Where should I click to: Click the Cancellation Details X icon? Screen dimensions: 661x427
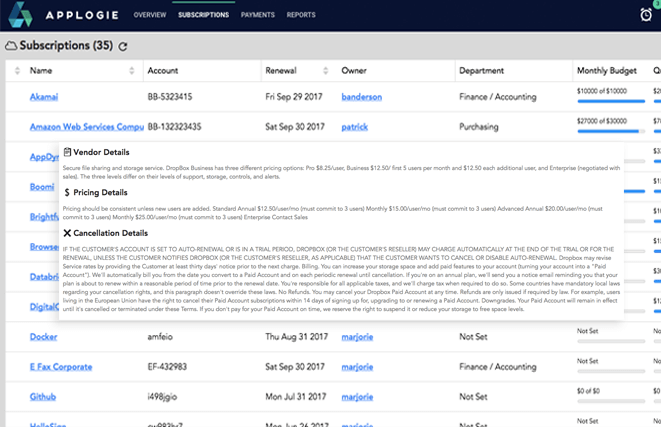[67, 233]
